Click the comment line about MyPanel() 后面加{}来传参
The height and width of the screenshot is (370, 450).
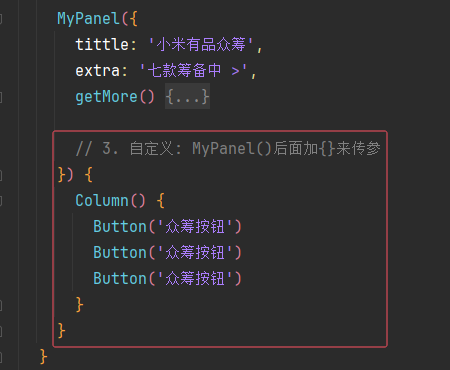(x=228, y=149)
